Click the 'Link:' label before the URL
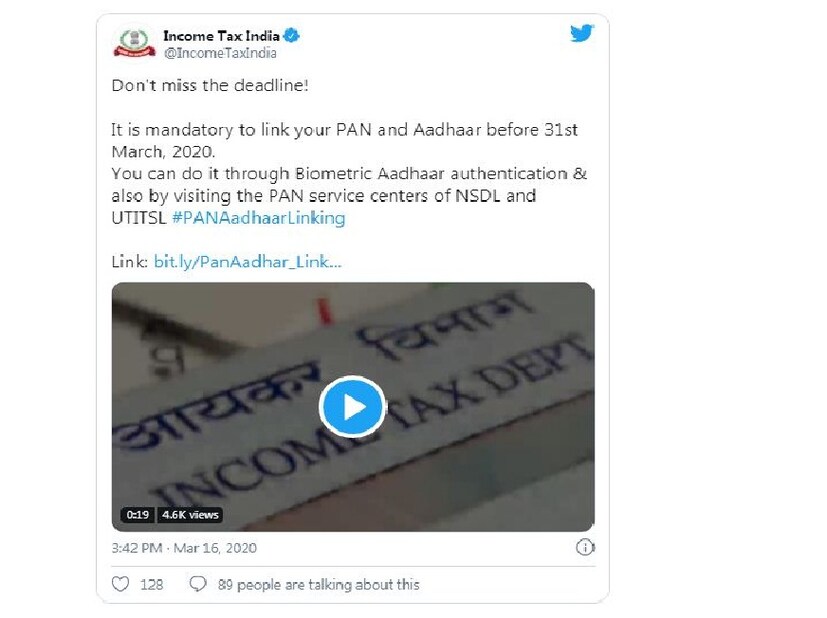The height and width of the screenshot is (618, 827). [x=130, y=262]
